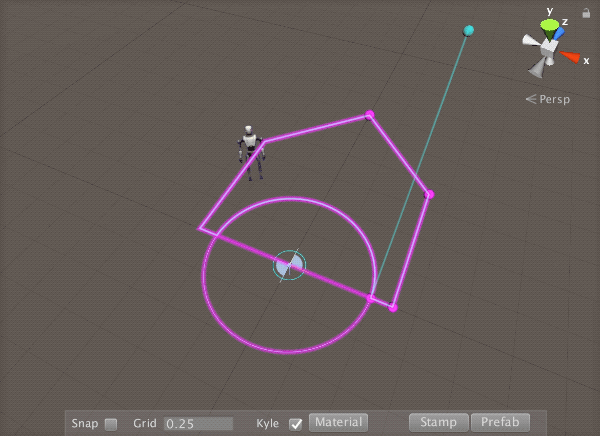This screenshot has height=436, width=600.
Task: Select the rightmost magenta polygon vertex
Action: pyautogui.click(x=429, y=194)
